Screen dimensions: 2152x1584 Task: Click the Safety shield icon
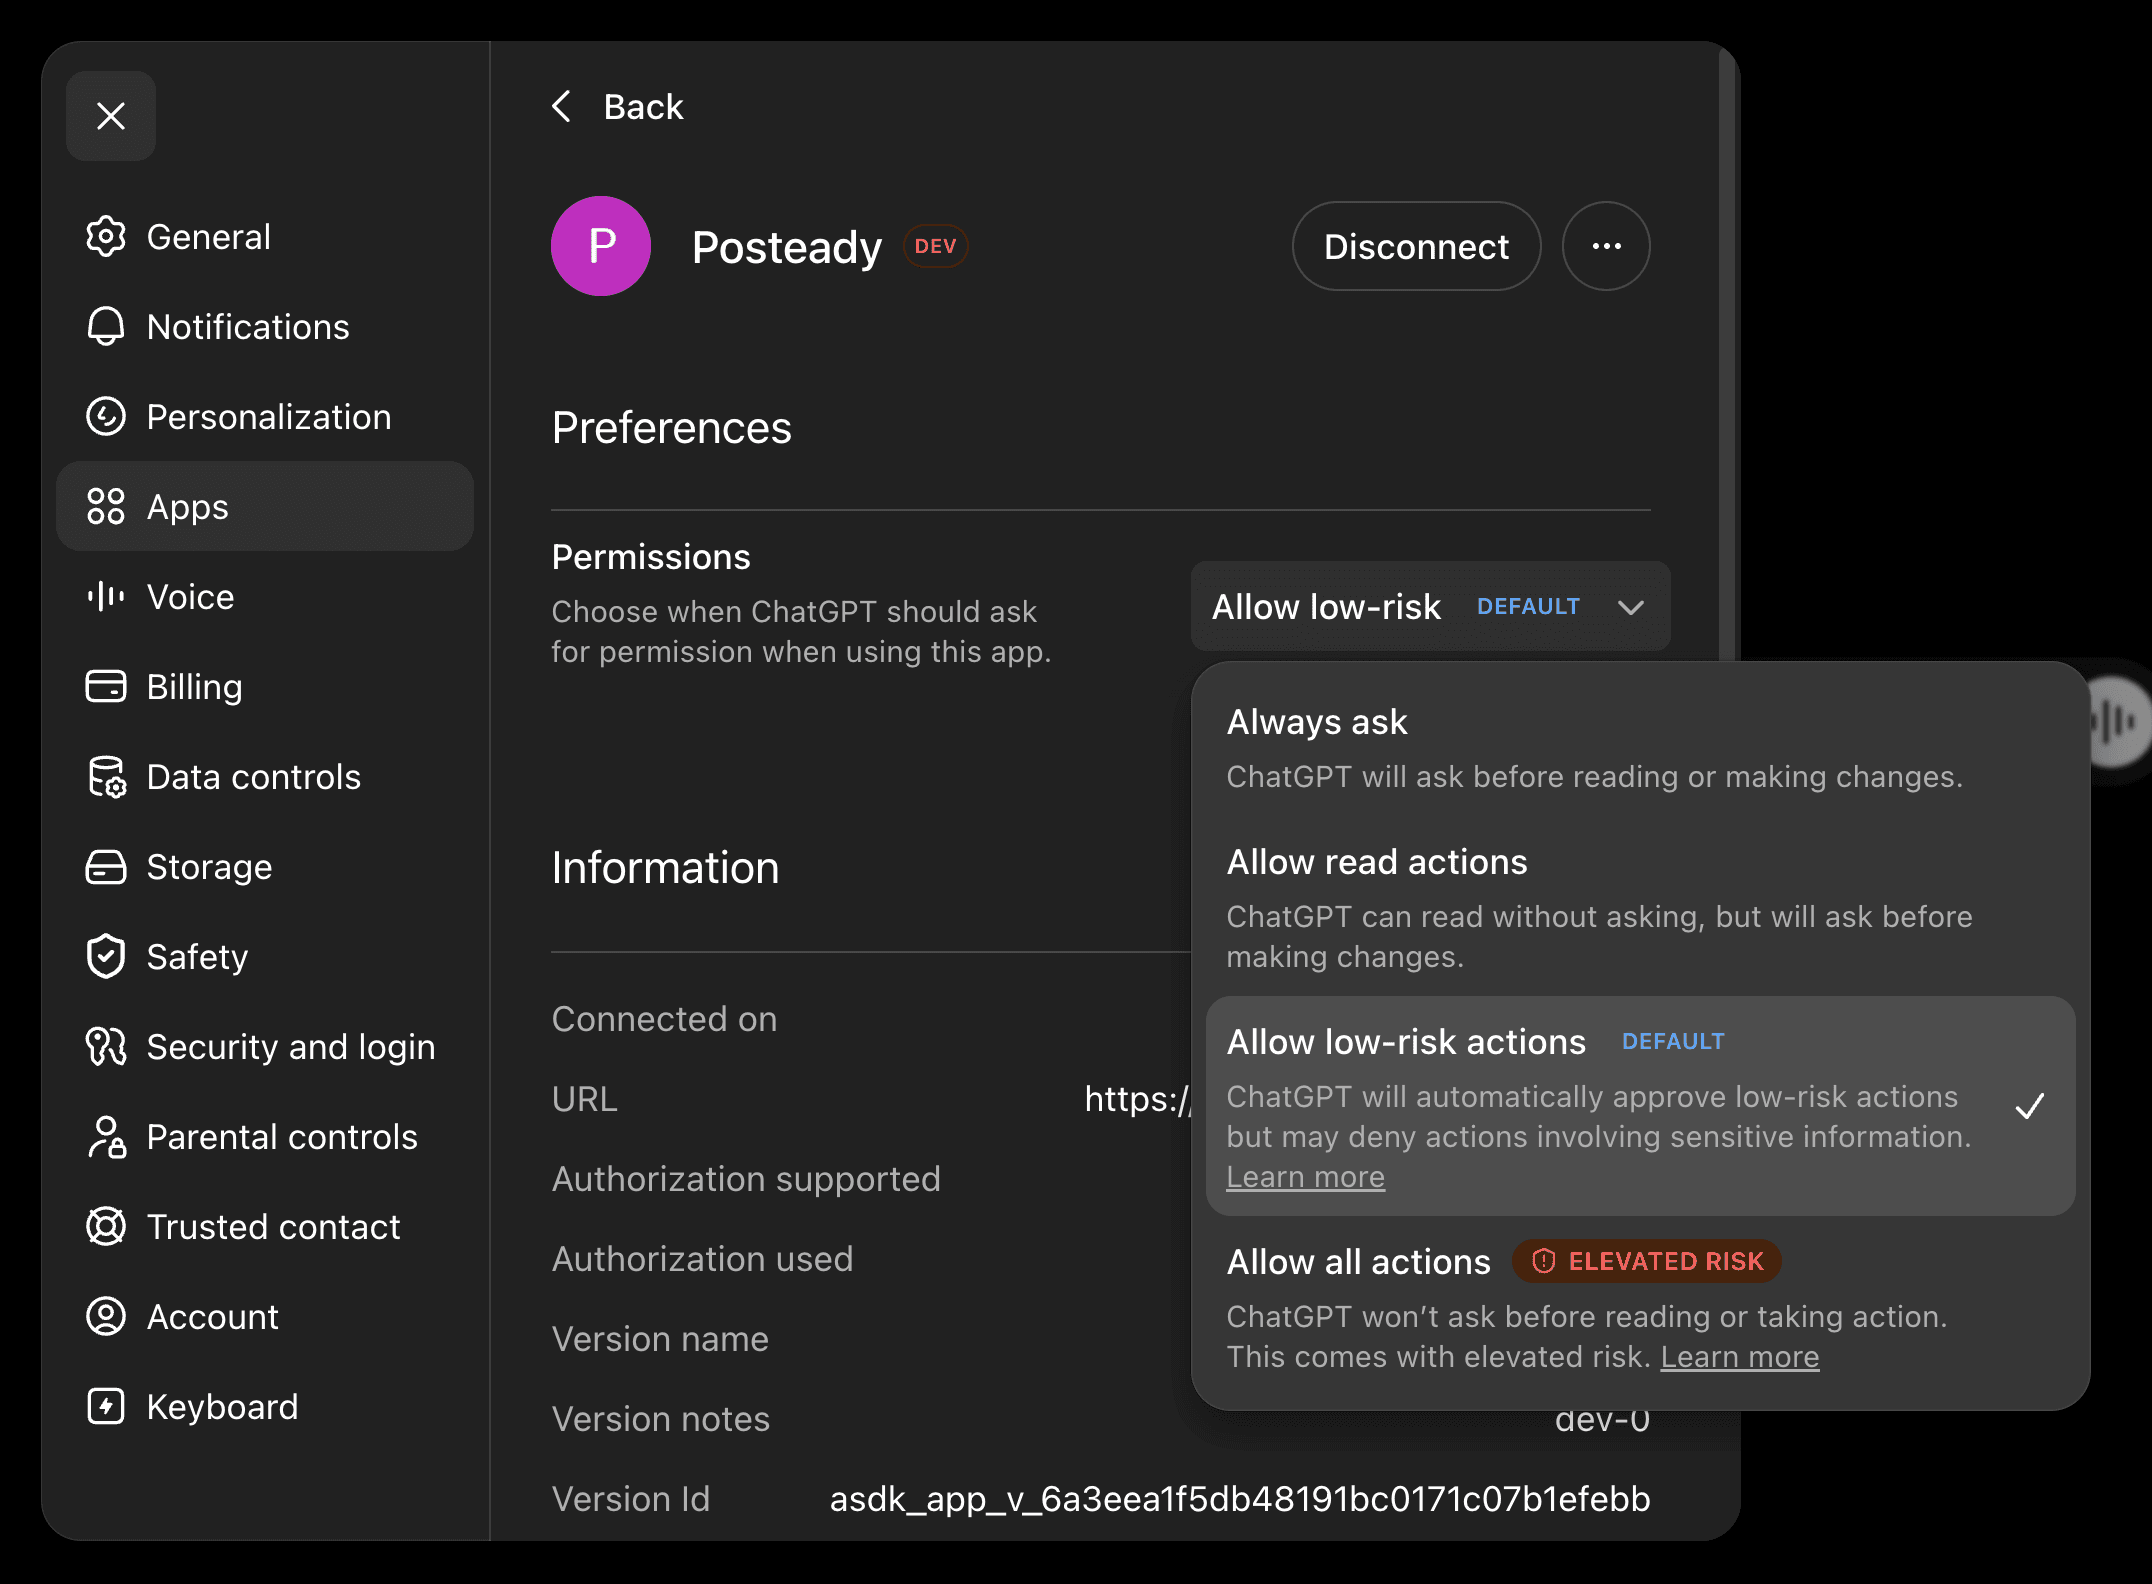[106, 957]
